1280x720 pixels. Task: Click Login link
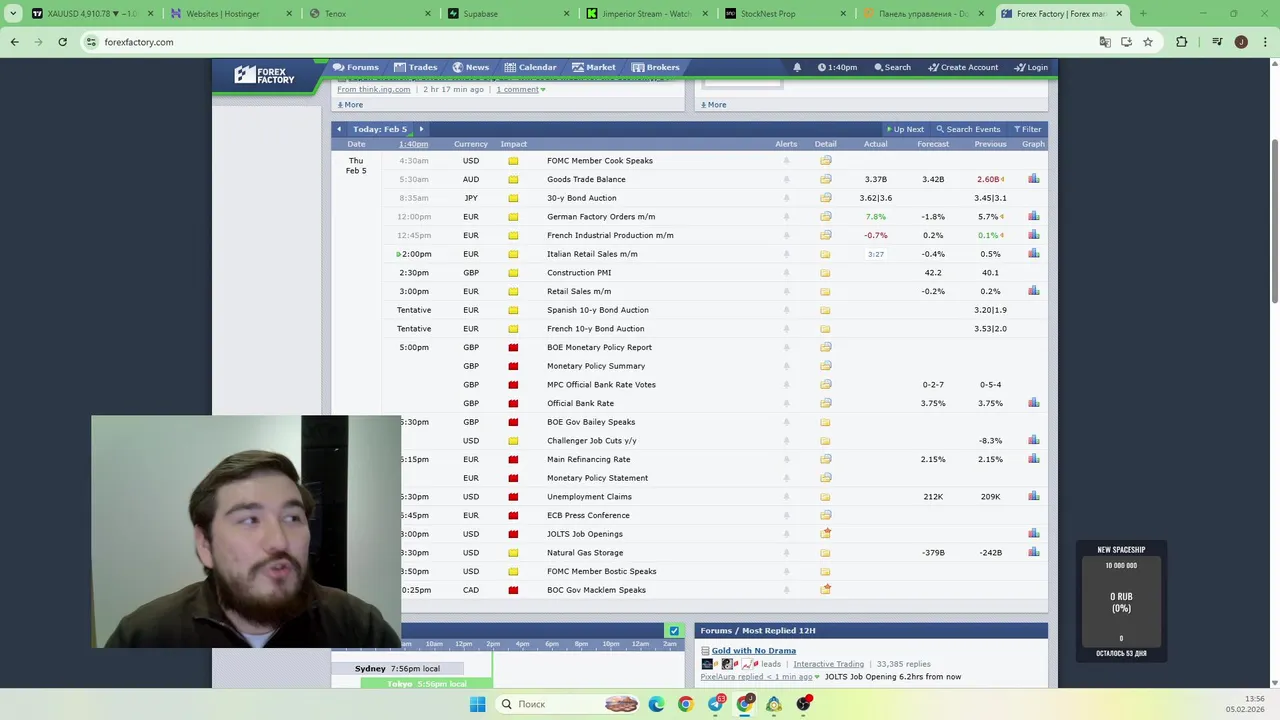pos(1031,67)
